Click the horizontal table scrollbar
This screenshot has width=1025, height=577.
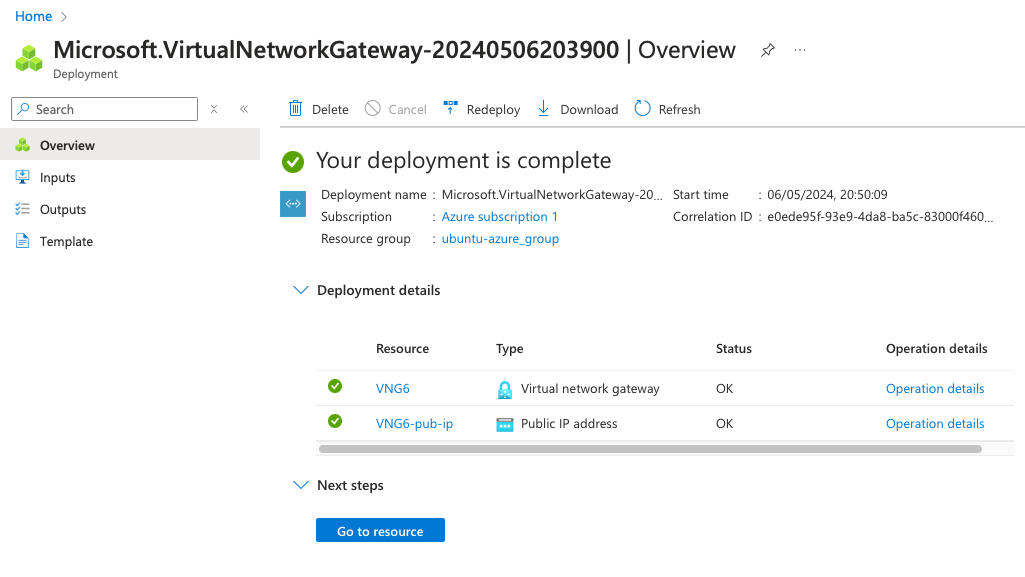coord(650,449)
